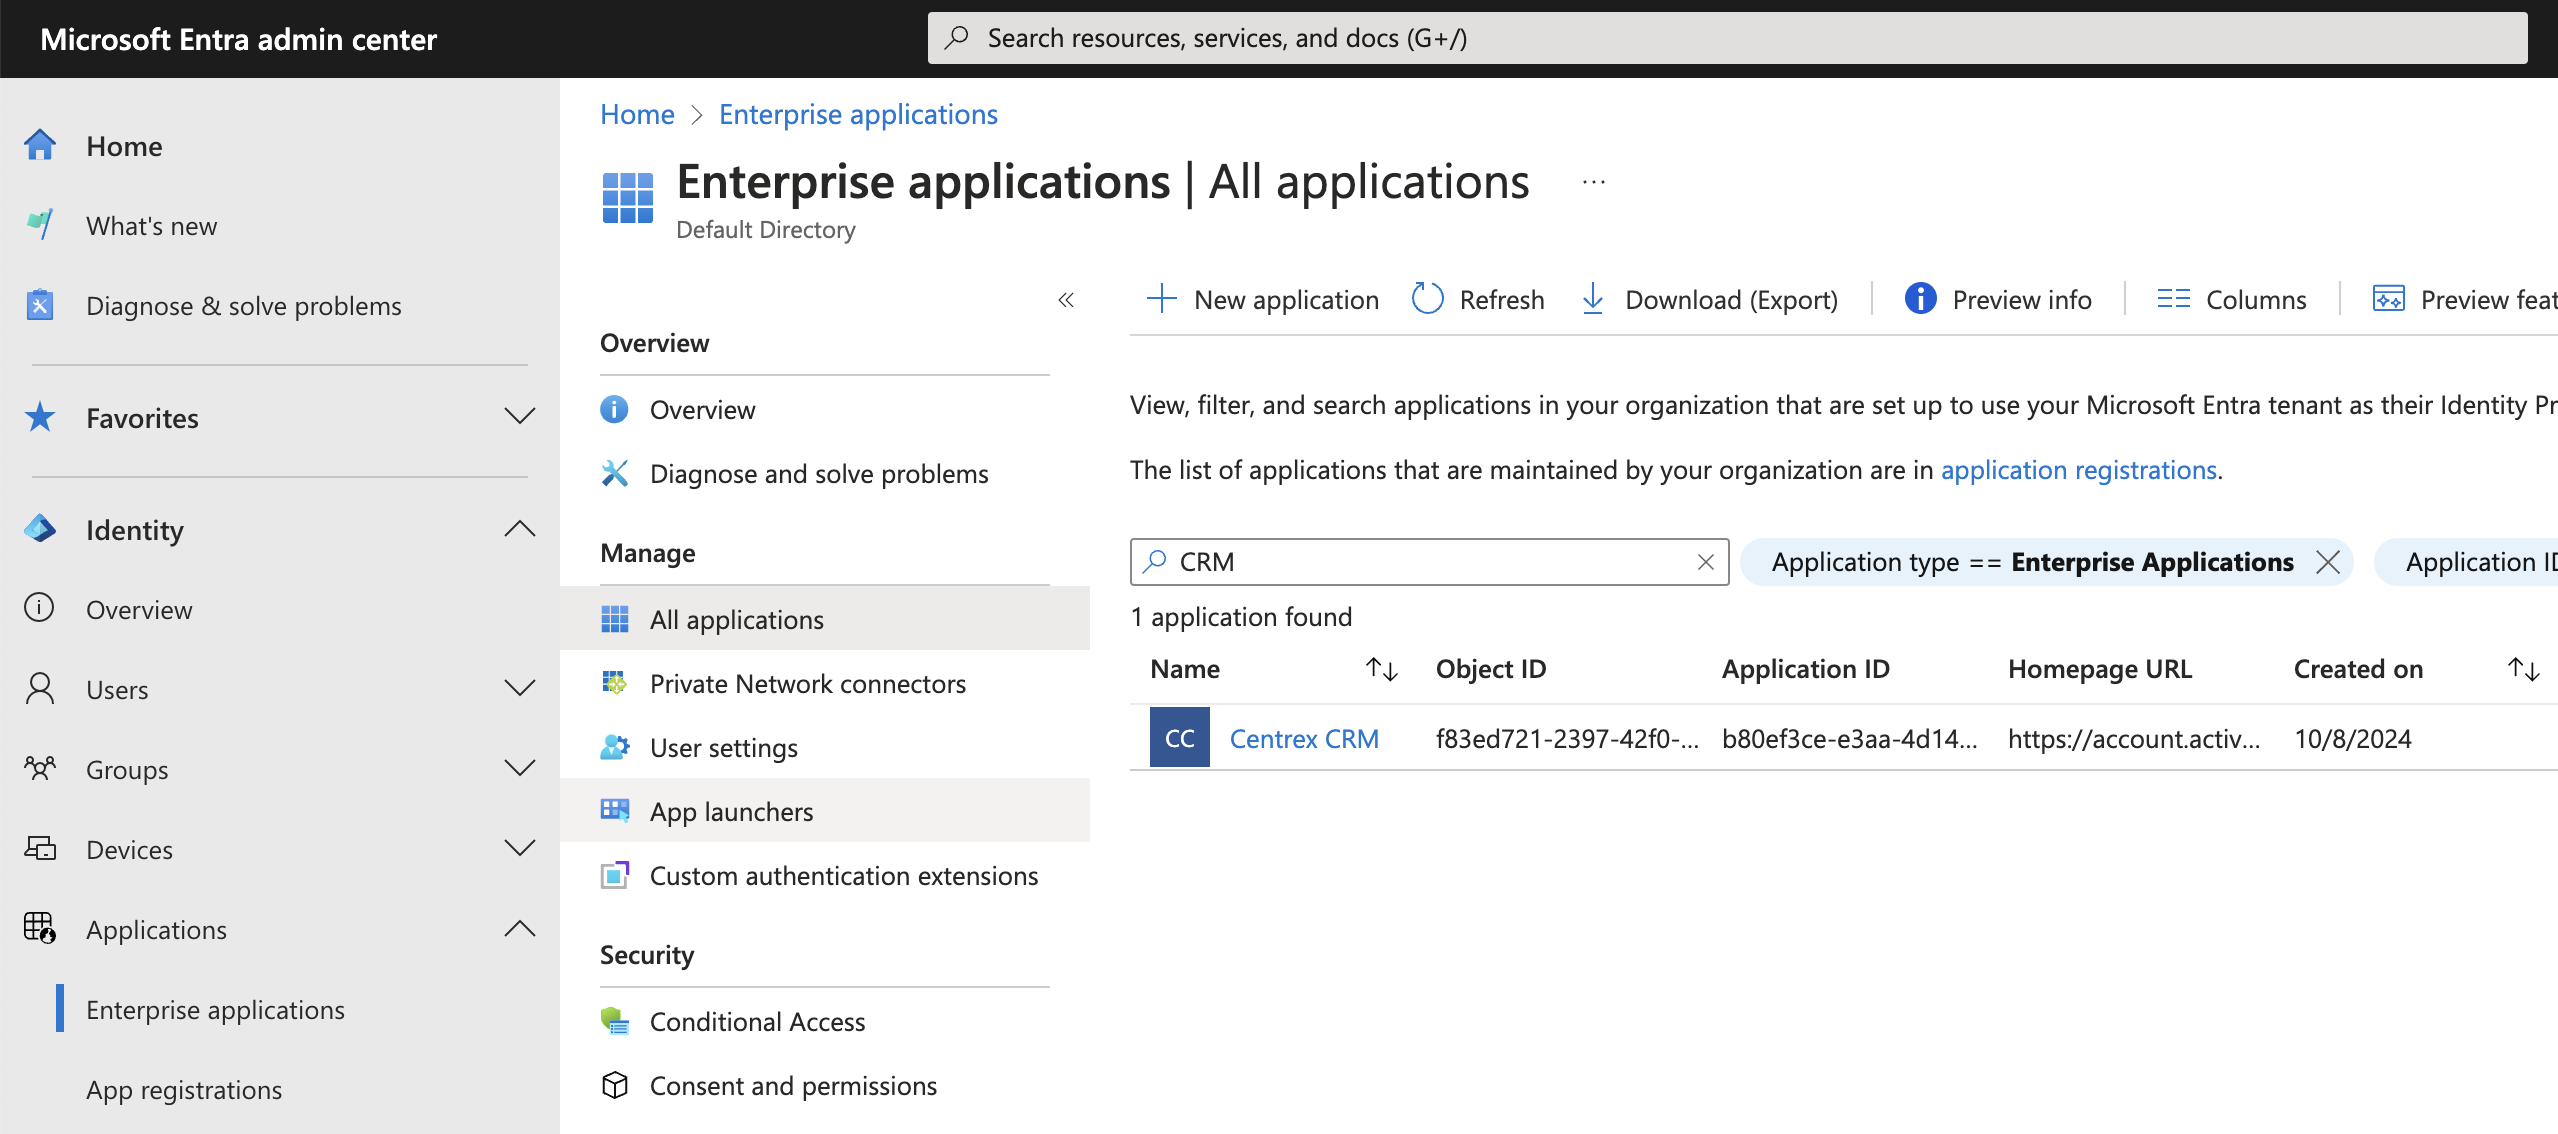The width and height of the screenshot is (2558, 1134).
Task: Sort by Created on column arrows
Action: click(2524, 669)
